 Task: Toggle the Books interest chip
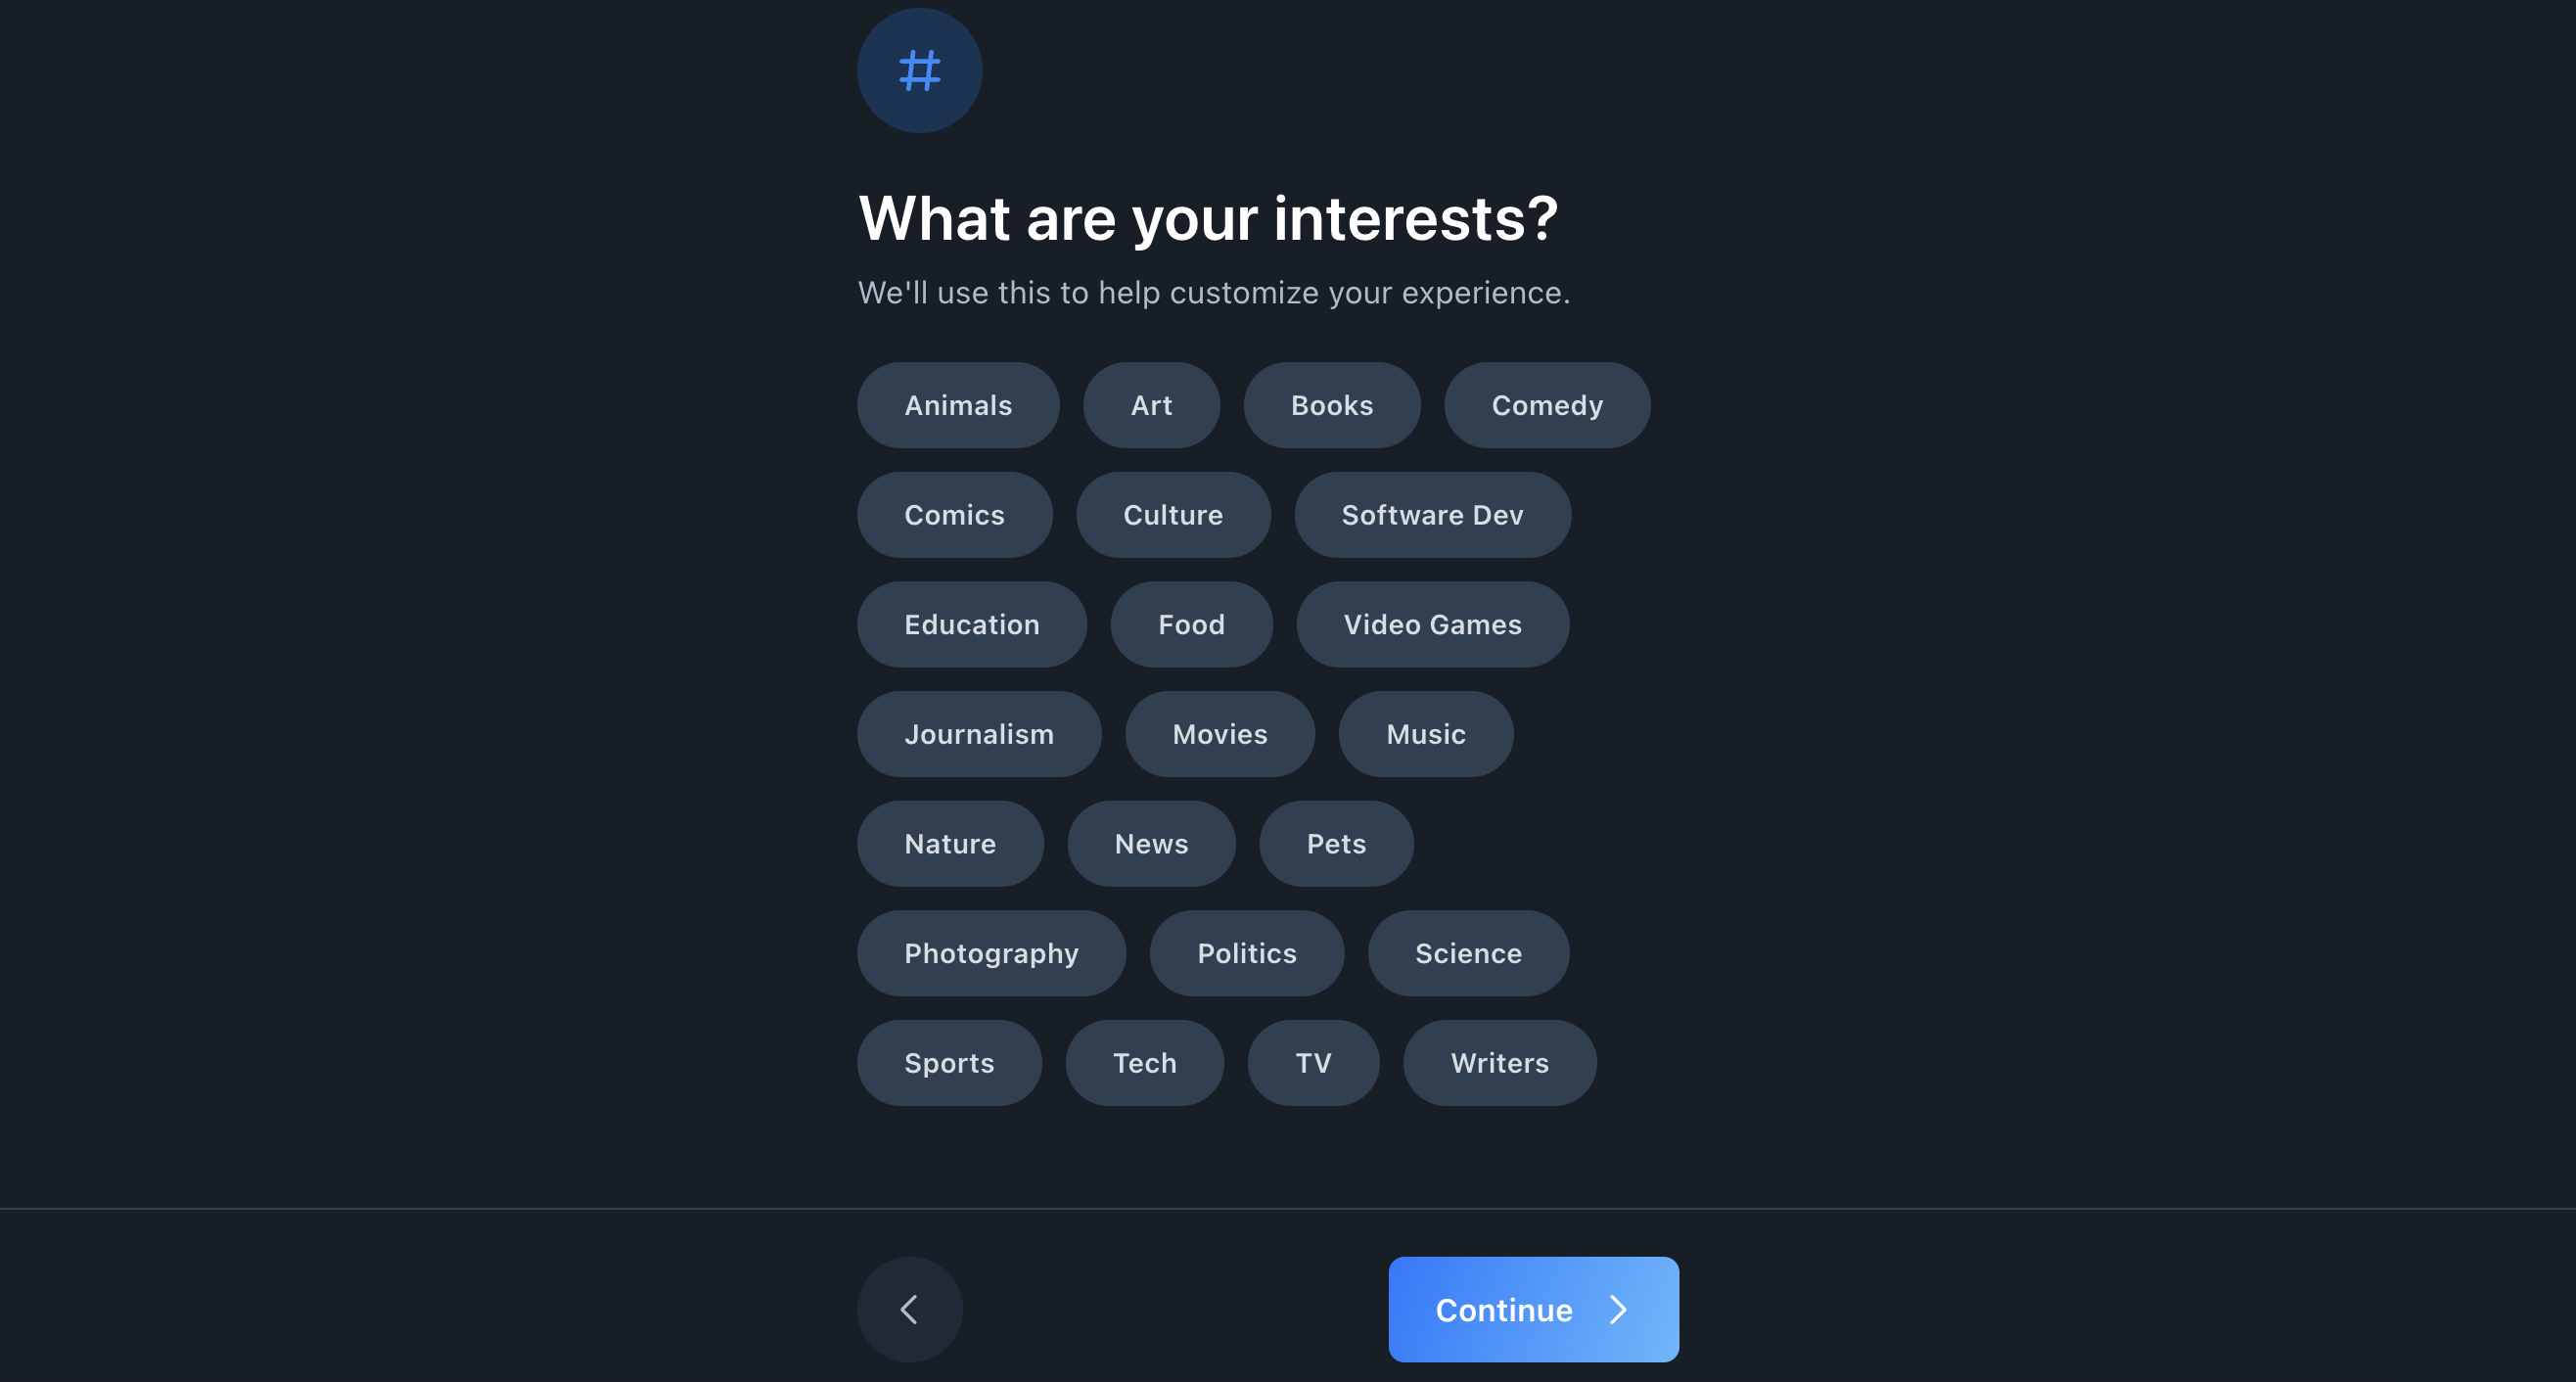pyautogui.click(x=1332, y=405)
